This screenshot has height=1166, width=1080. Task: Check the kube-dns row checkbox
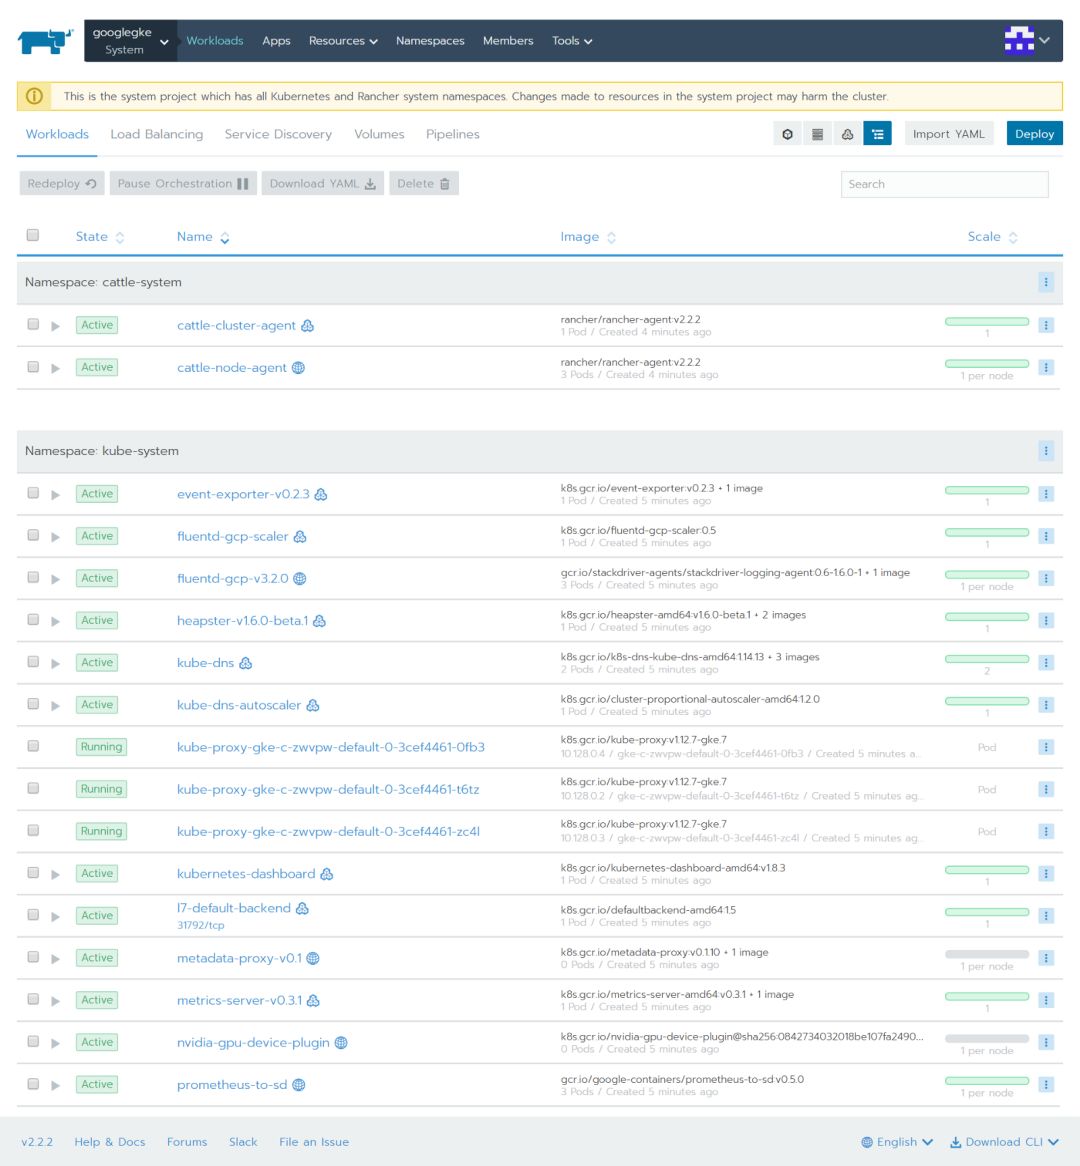[x=33, y=662]
